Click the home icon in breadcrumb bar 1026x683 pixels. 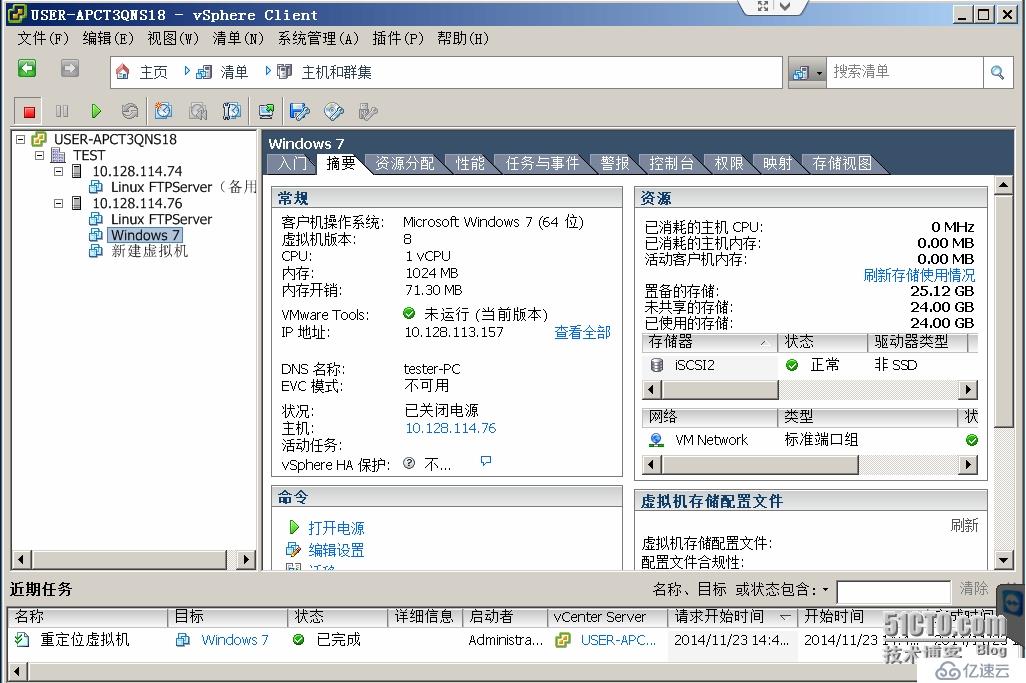[x=122, y=72]
